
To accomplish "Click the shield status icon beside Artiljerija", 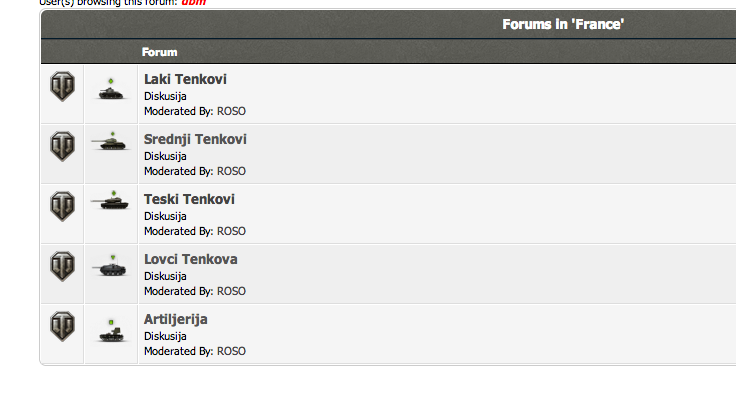I will click(x=62, y=327).
